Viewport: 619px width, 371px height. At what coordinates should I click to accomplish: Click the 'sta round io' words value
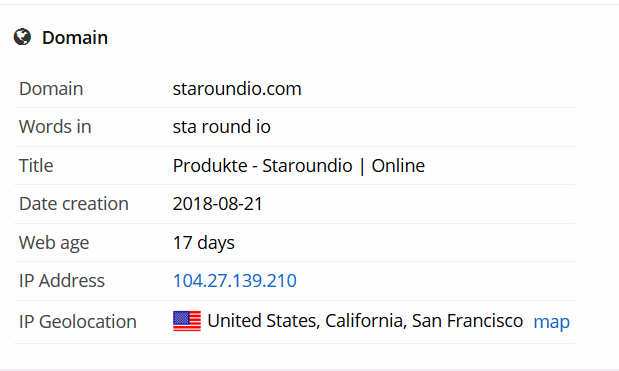(221, 127)
